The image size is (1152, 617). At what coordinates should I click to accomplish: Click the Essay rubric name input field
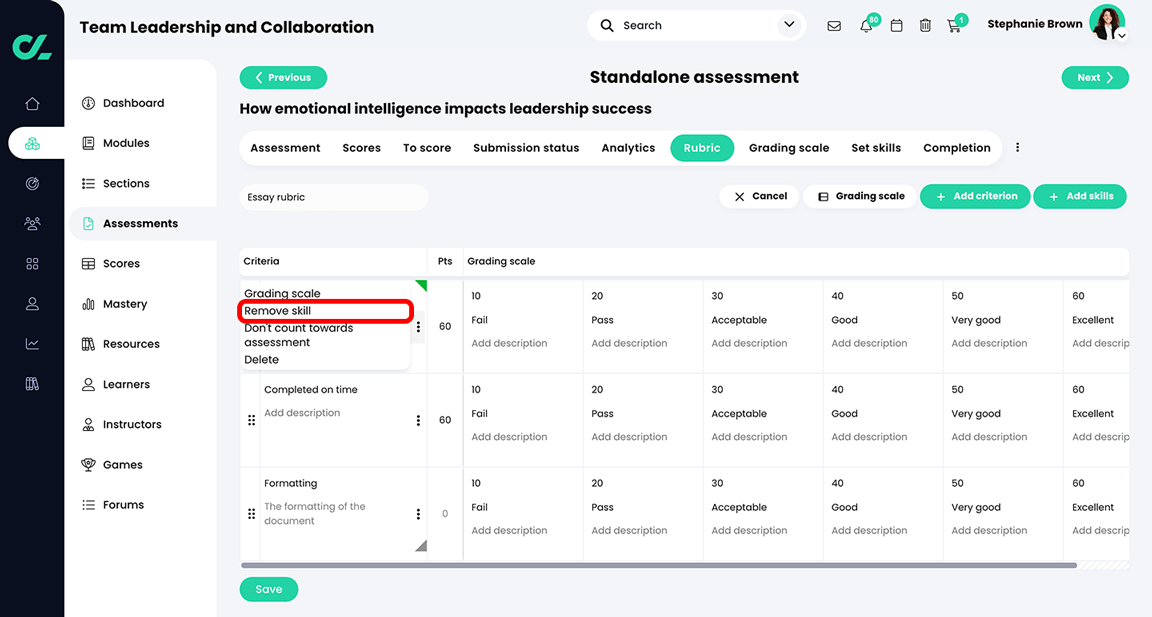[x=334, y=198]
